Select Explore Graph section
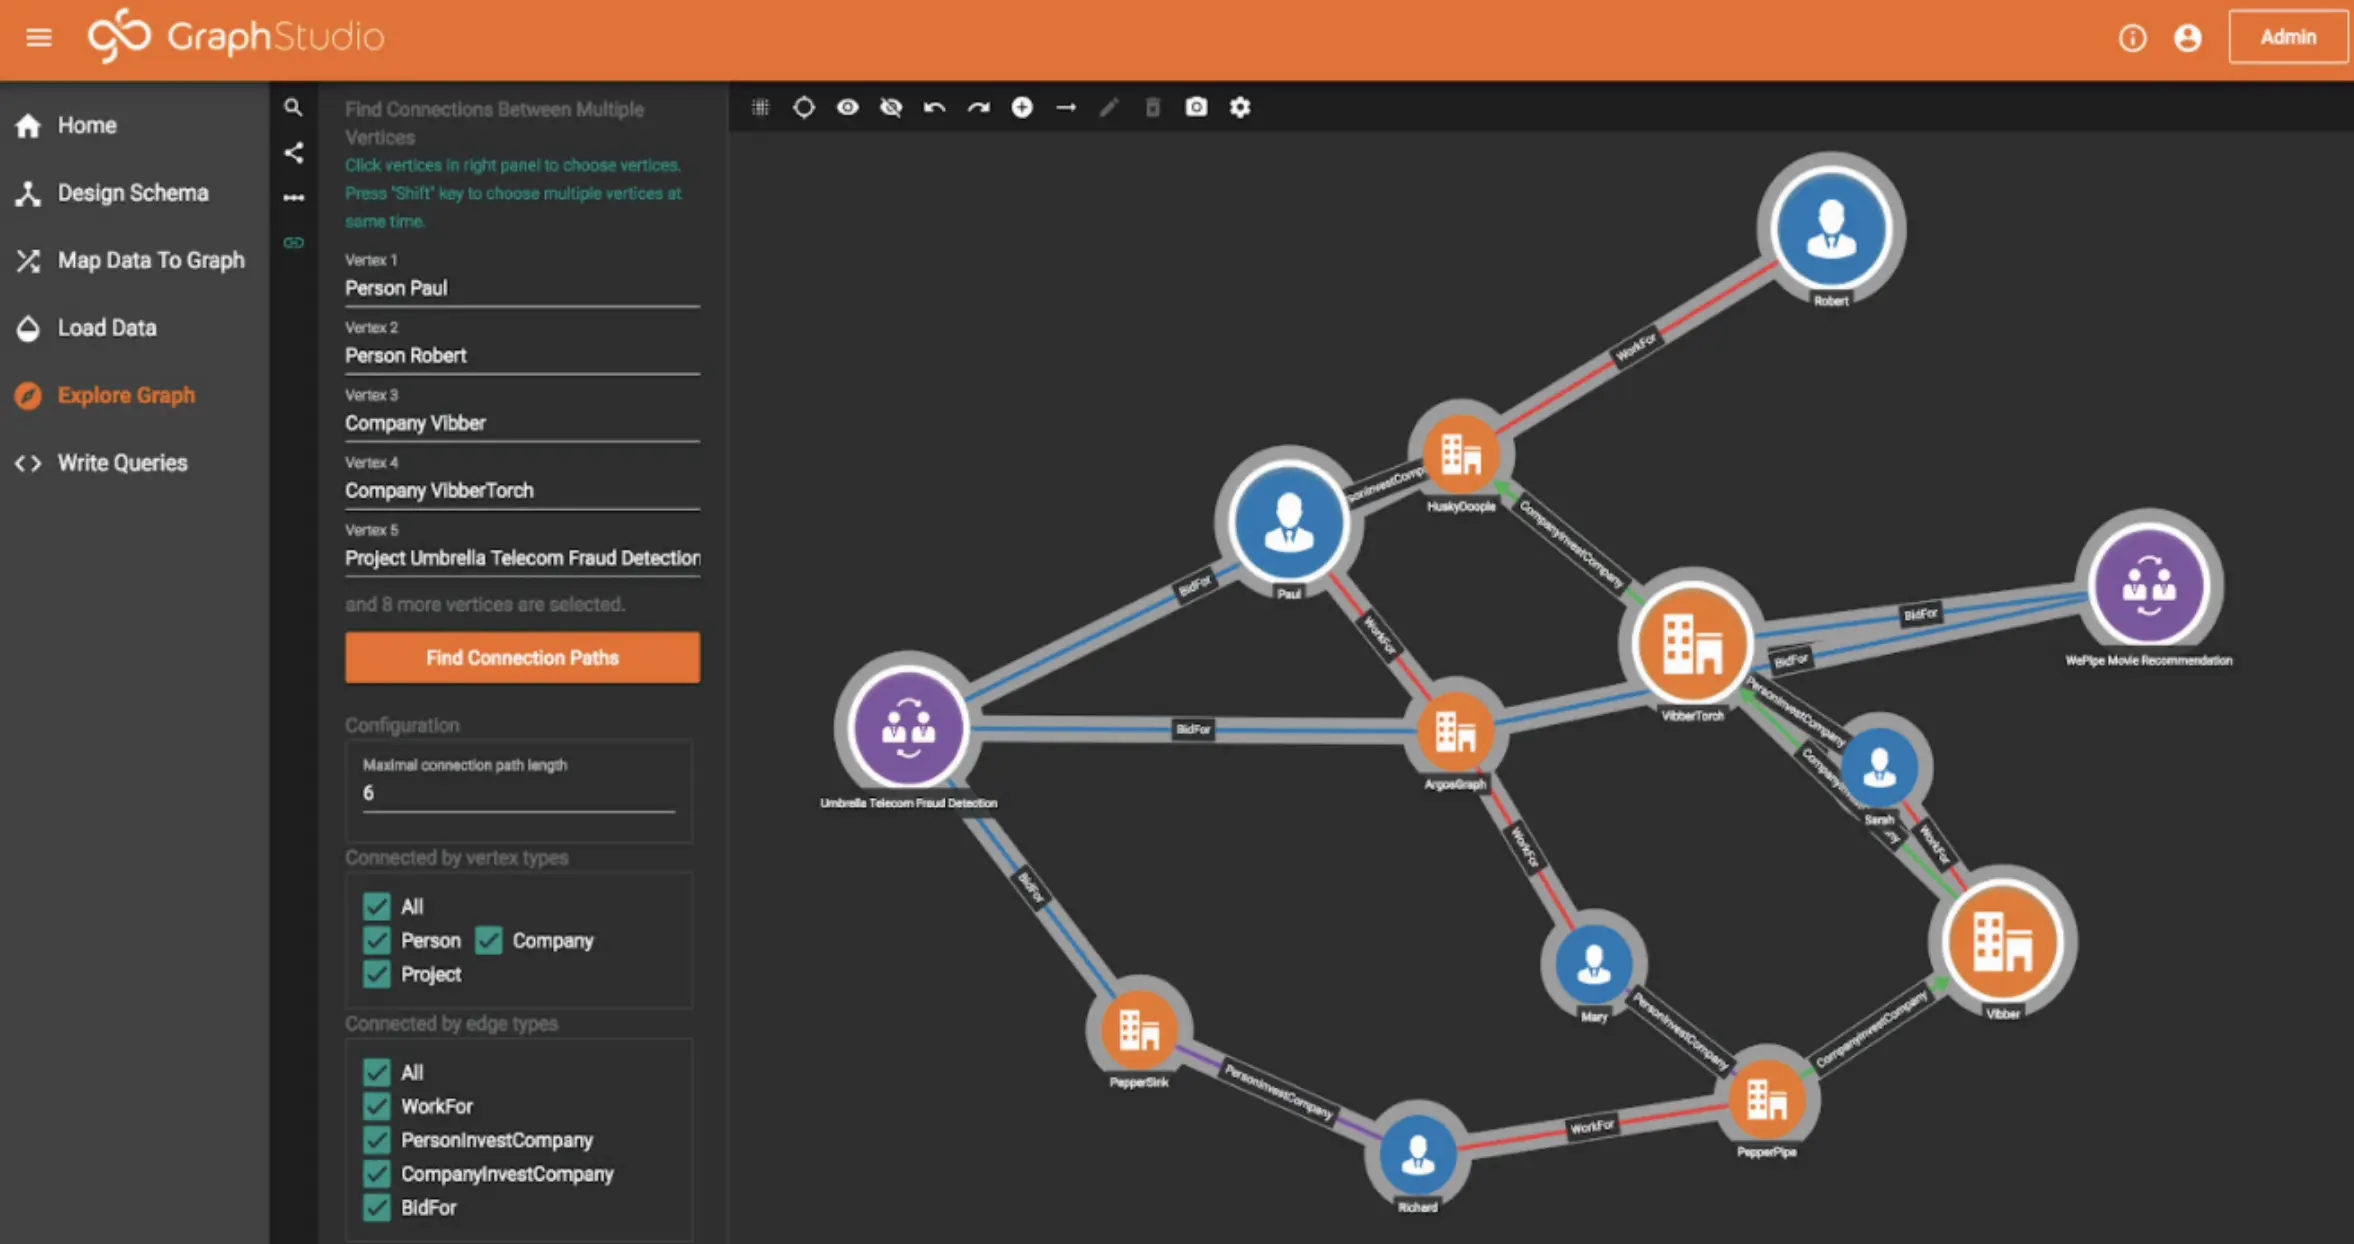2354x1244 pixels. coord(105,395)
